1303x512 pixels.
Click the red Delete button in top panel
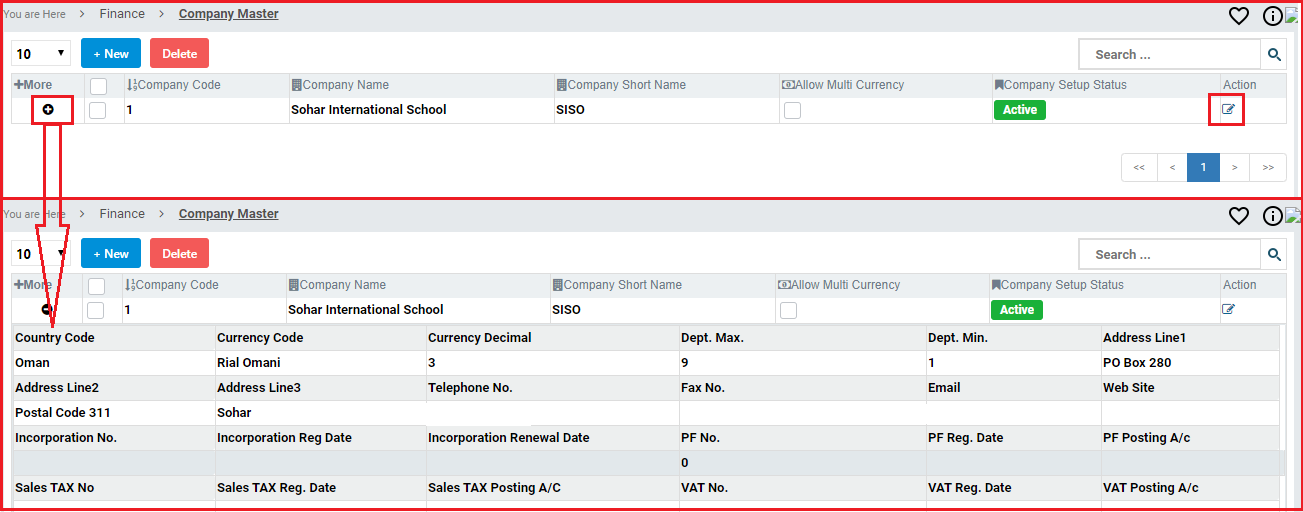[x=180, y=54]
